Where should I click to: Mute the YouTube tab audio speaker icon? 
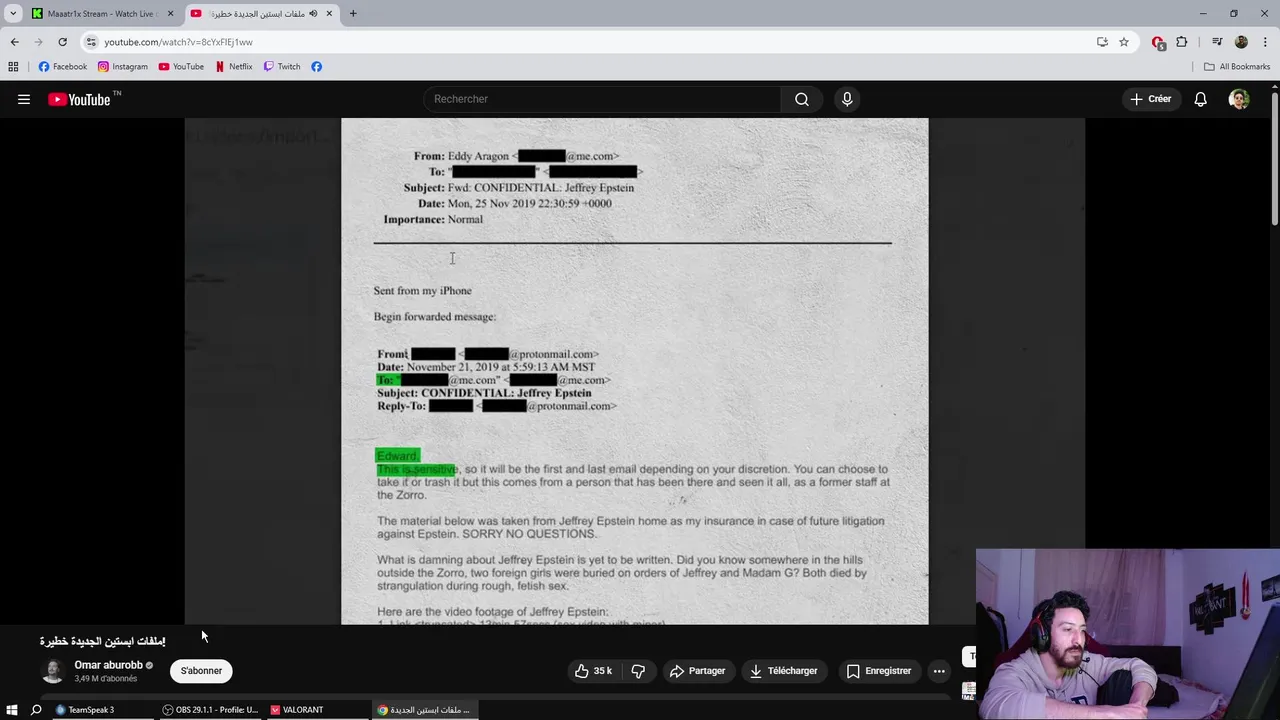pos(313,14)
